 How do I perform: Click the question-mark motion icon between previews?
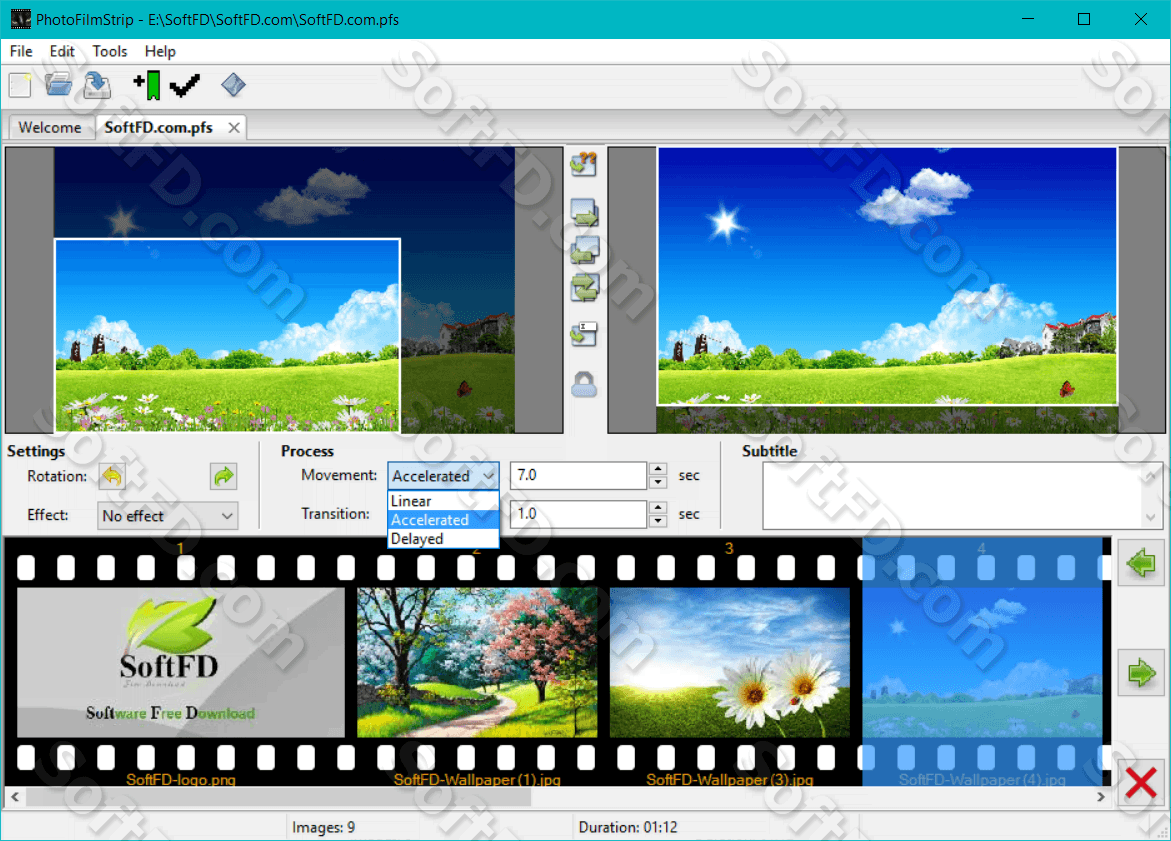584,164
